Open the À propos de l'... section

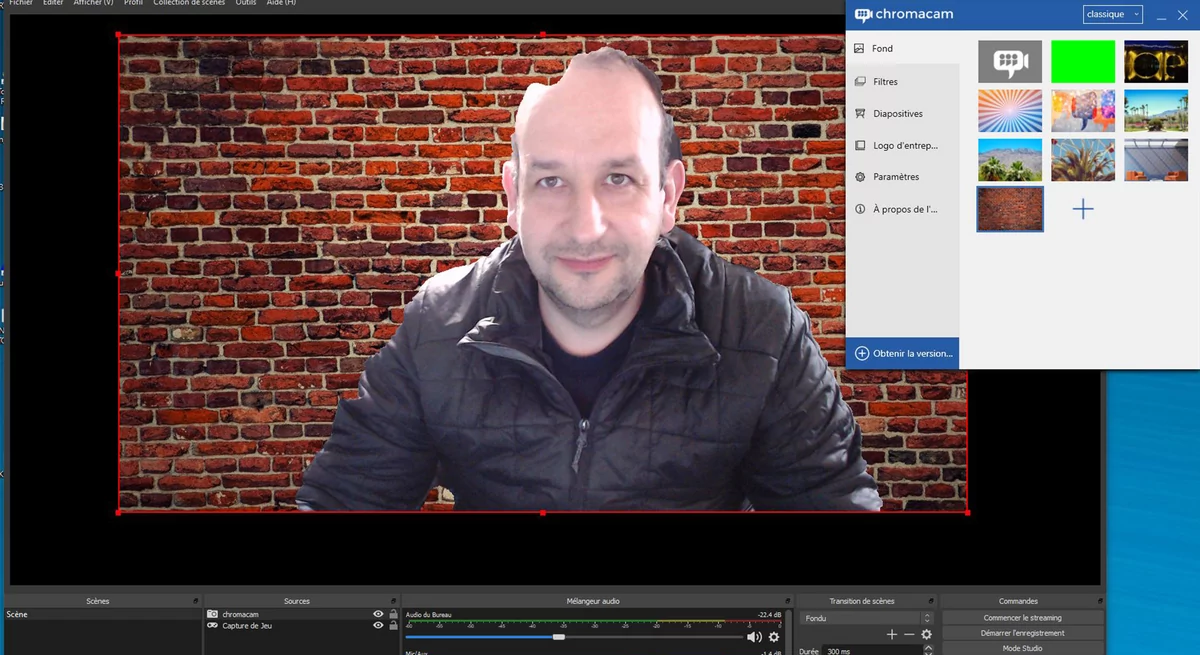[902, 209]
